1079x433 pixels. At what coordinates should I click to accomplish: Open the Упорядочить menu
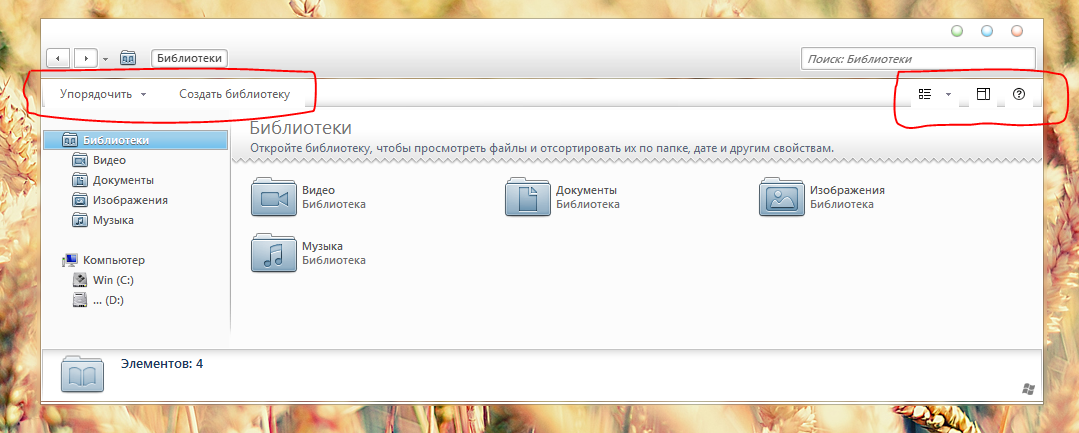[103, 94]
